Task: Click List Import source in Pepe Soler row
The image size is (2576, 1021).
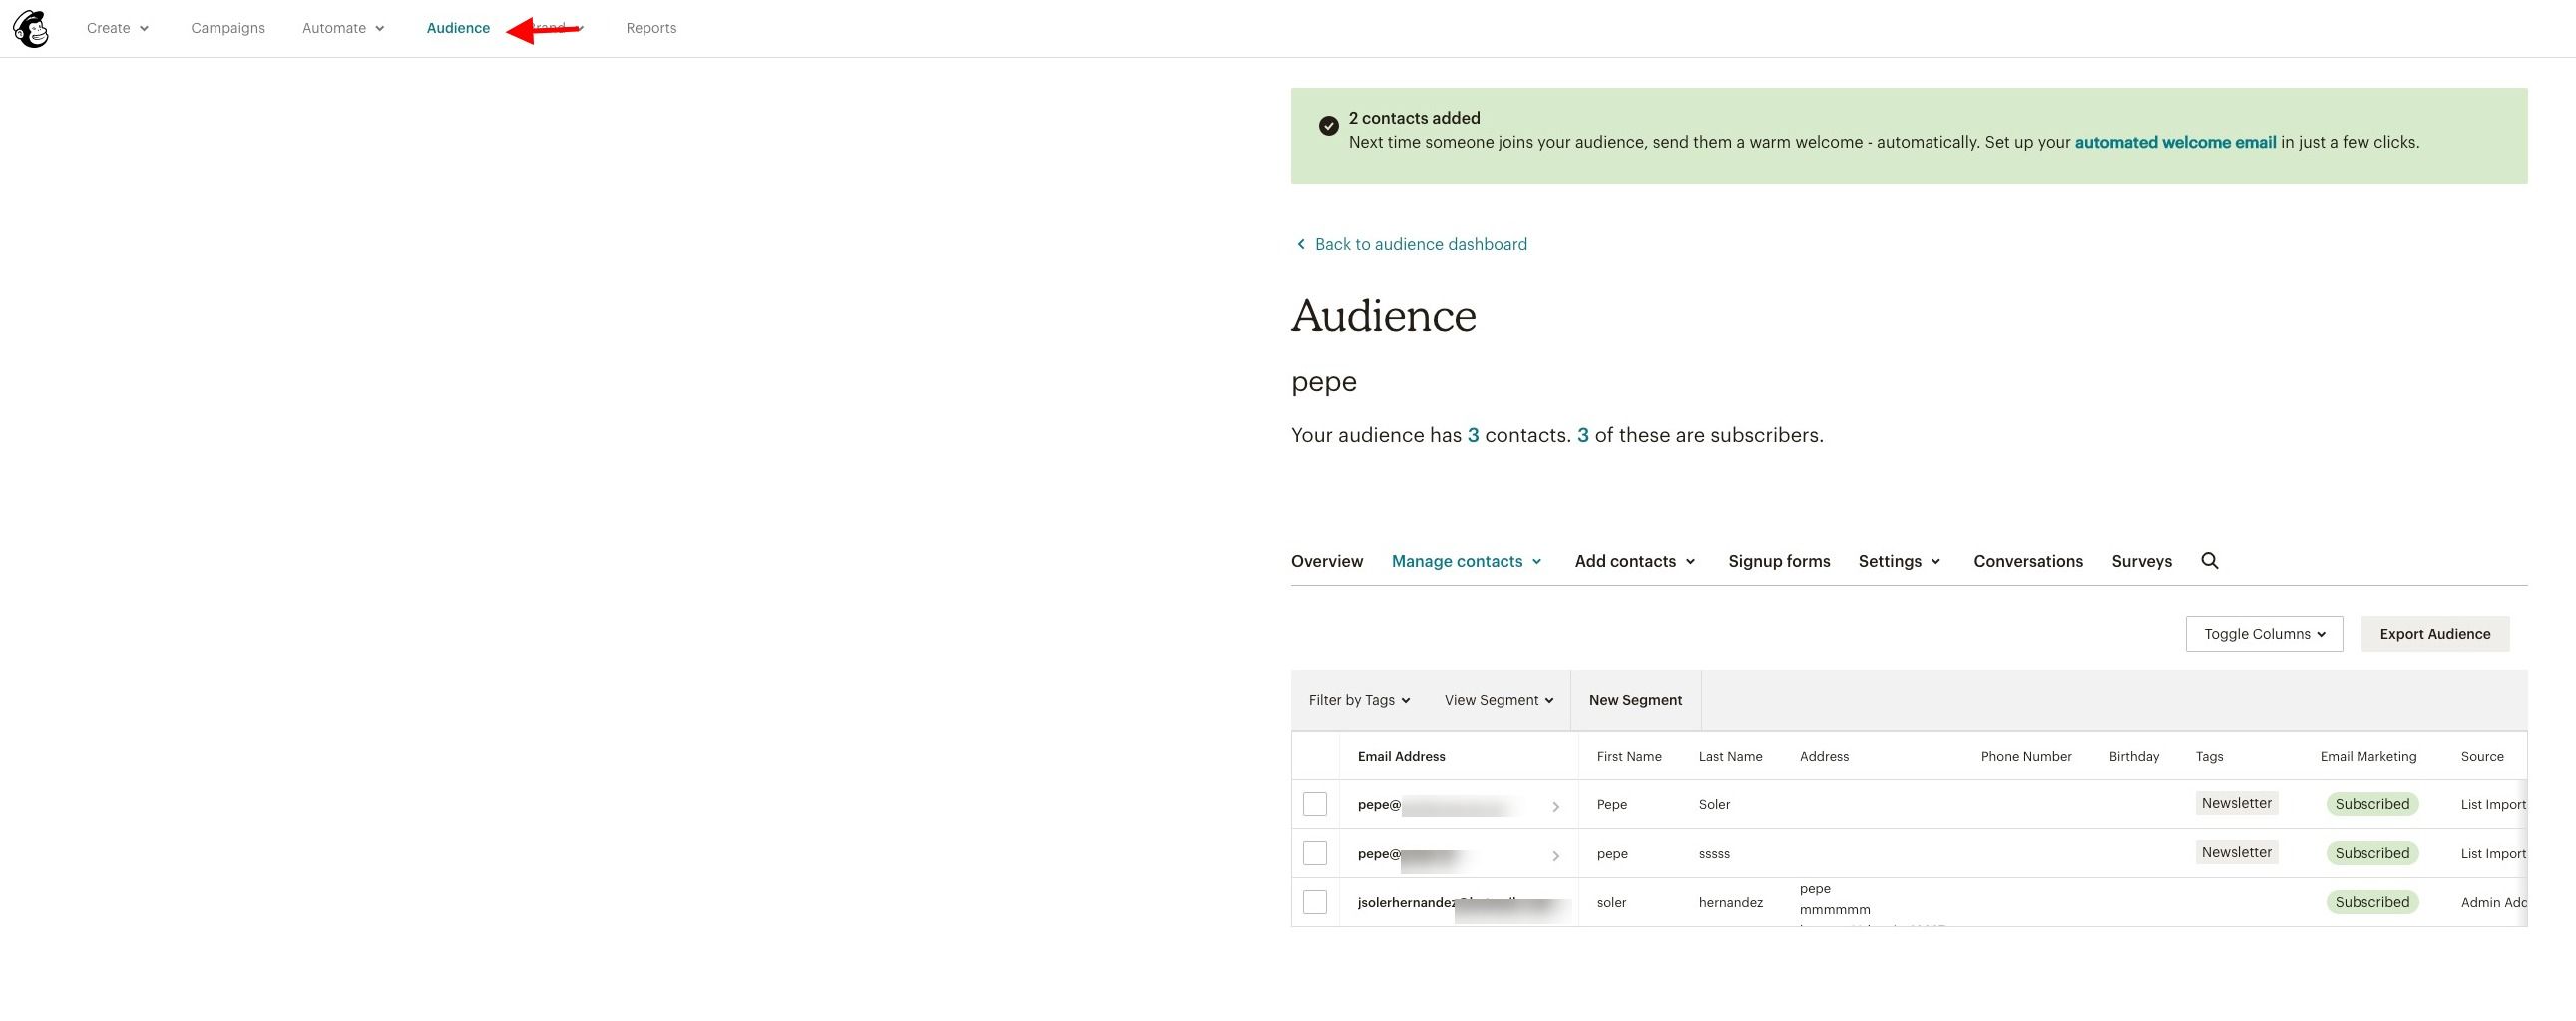Action: 2493,805
